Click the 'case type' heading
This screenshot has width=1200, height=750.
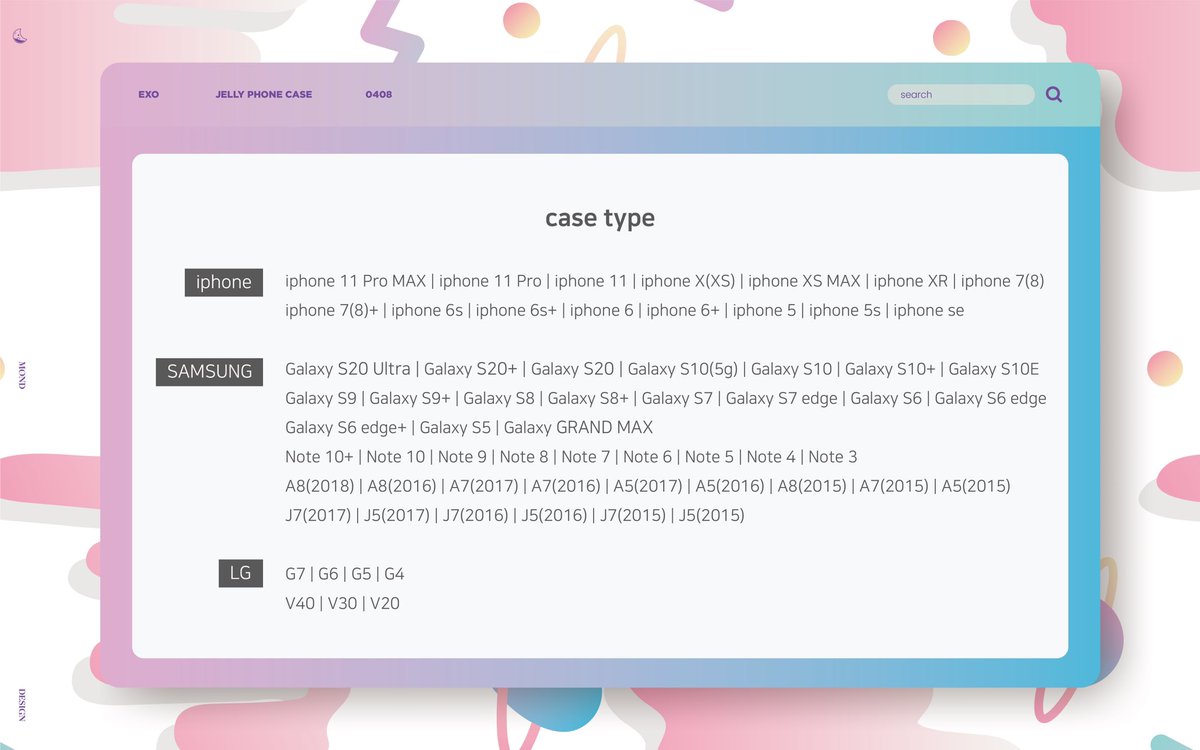tap(600, 218)
